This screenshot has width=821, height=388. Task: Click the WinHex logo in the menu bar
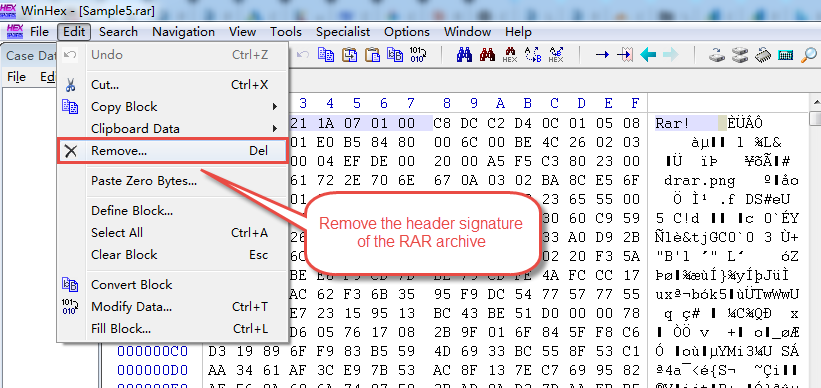pos(15,31)
